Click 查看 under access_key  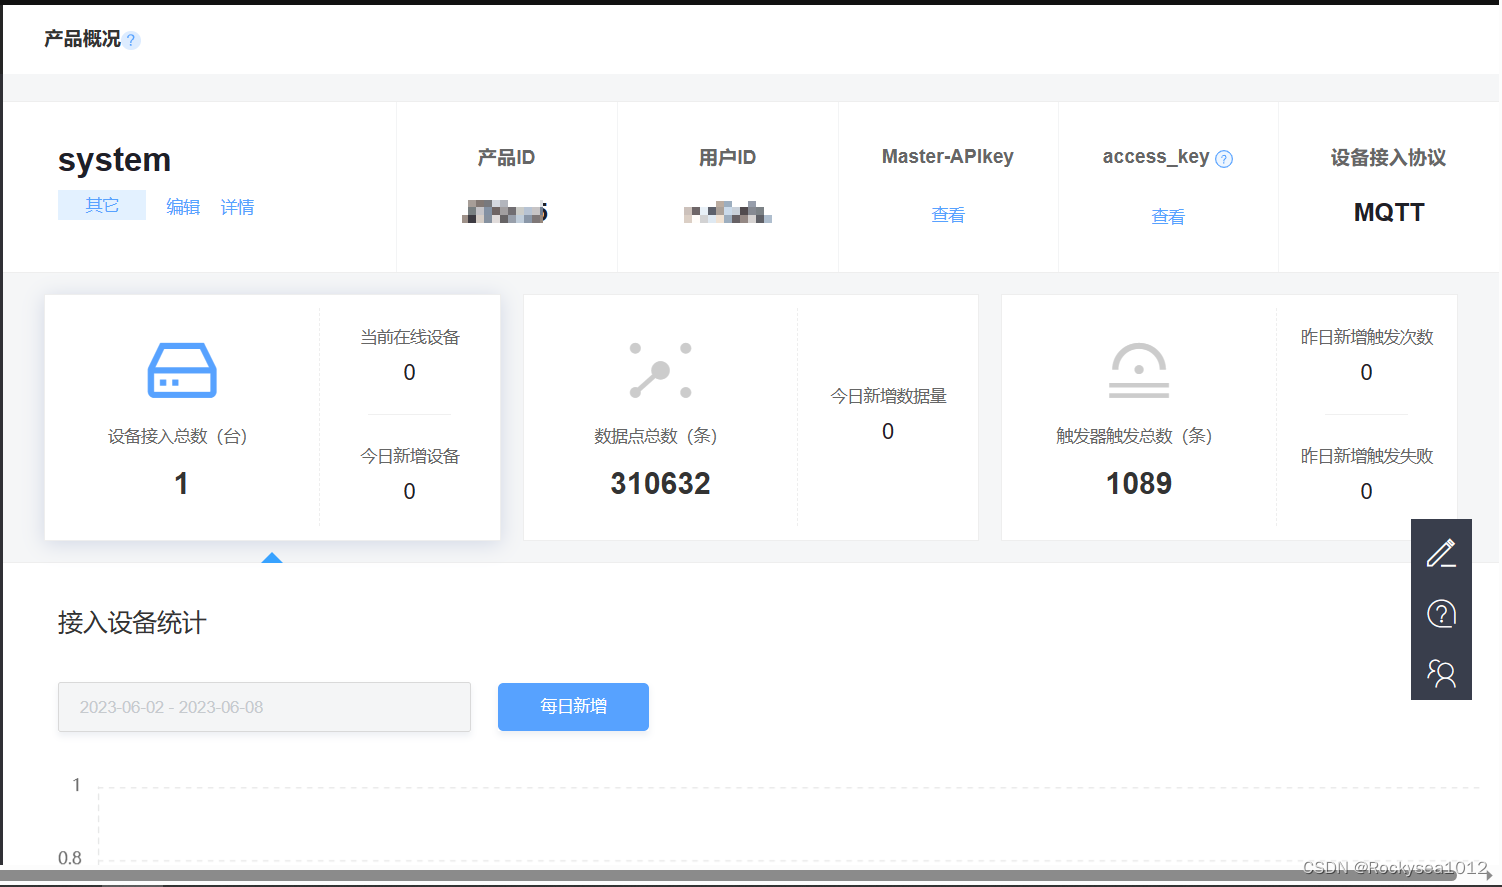(x=1168, y=215)
